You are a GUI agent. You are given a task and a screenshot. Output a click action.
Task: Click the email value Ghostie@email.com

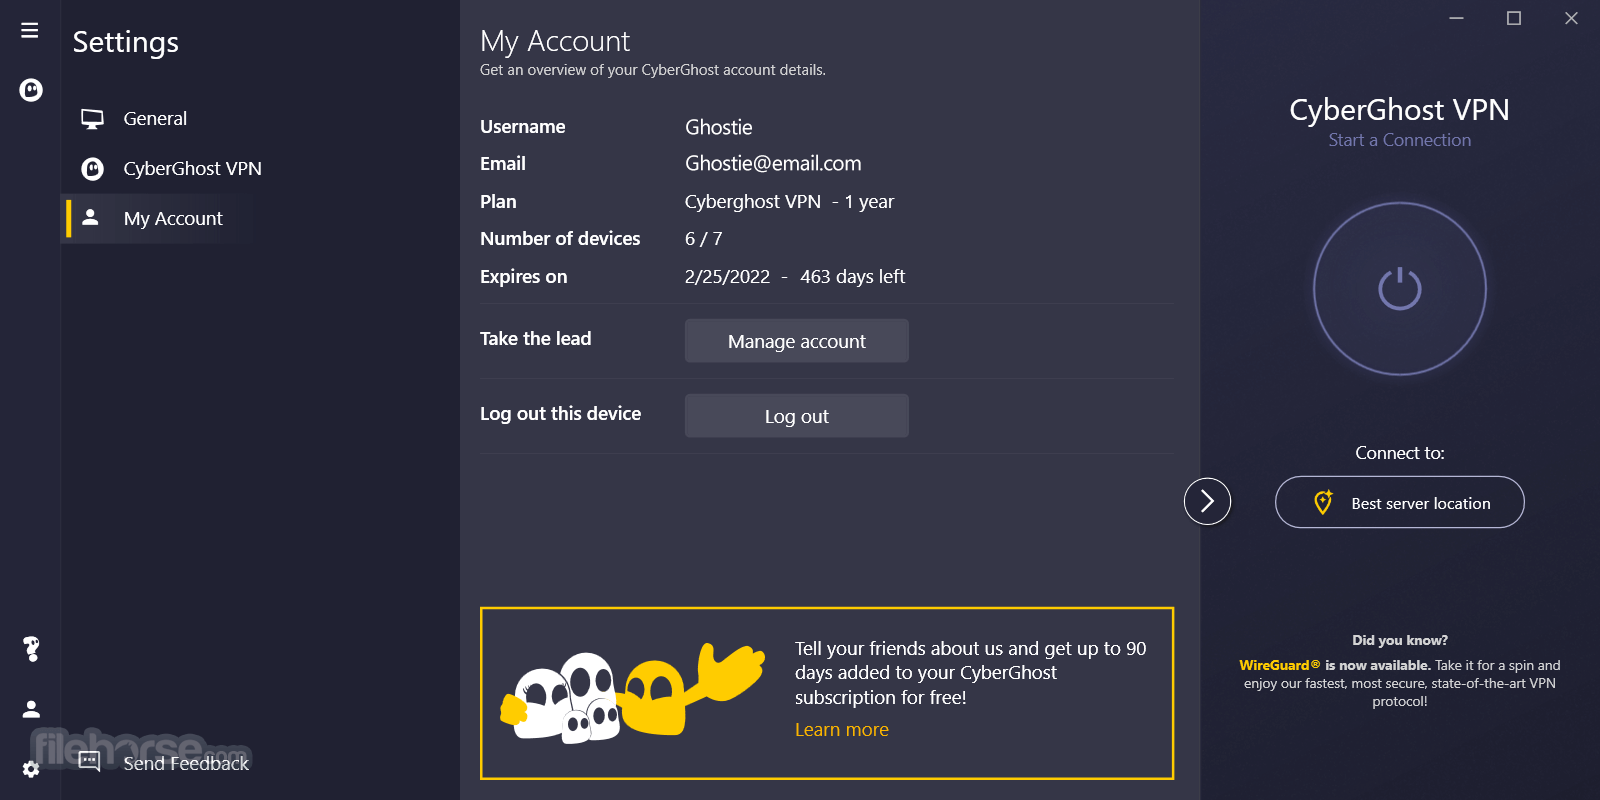(773, 164)
